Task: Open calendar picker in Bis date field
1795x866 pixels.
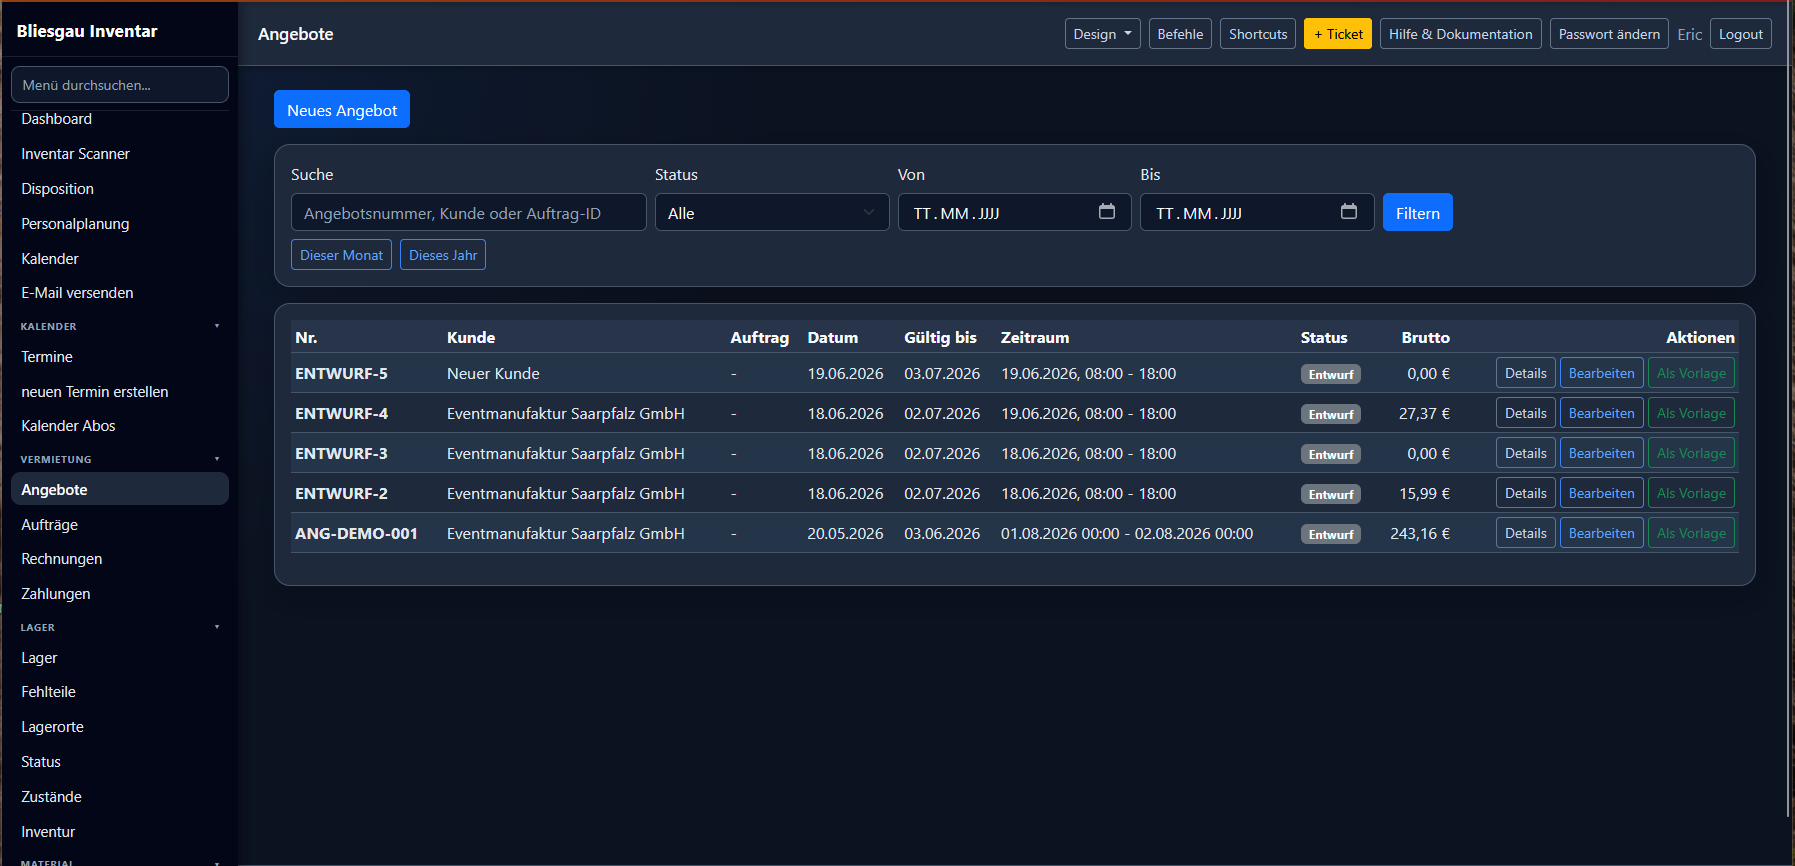Action: pyautogui.click(x=1349, y=212)
